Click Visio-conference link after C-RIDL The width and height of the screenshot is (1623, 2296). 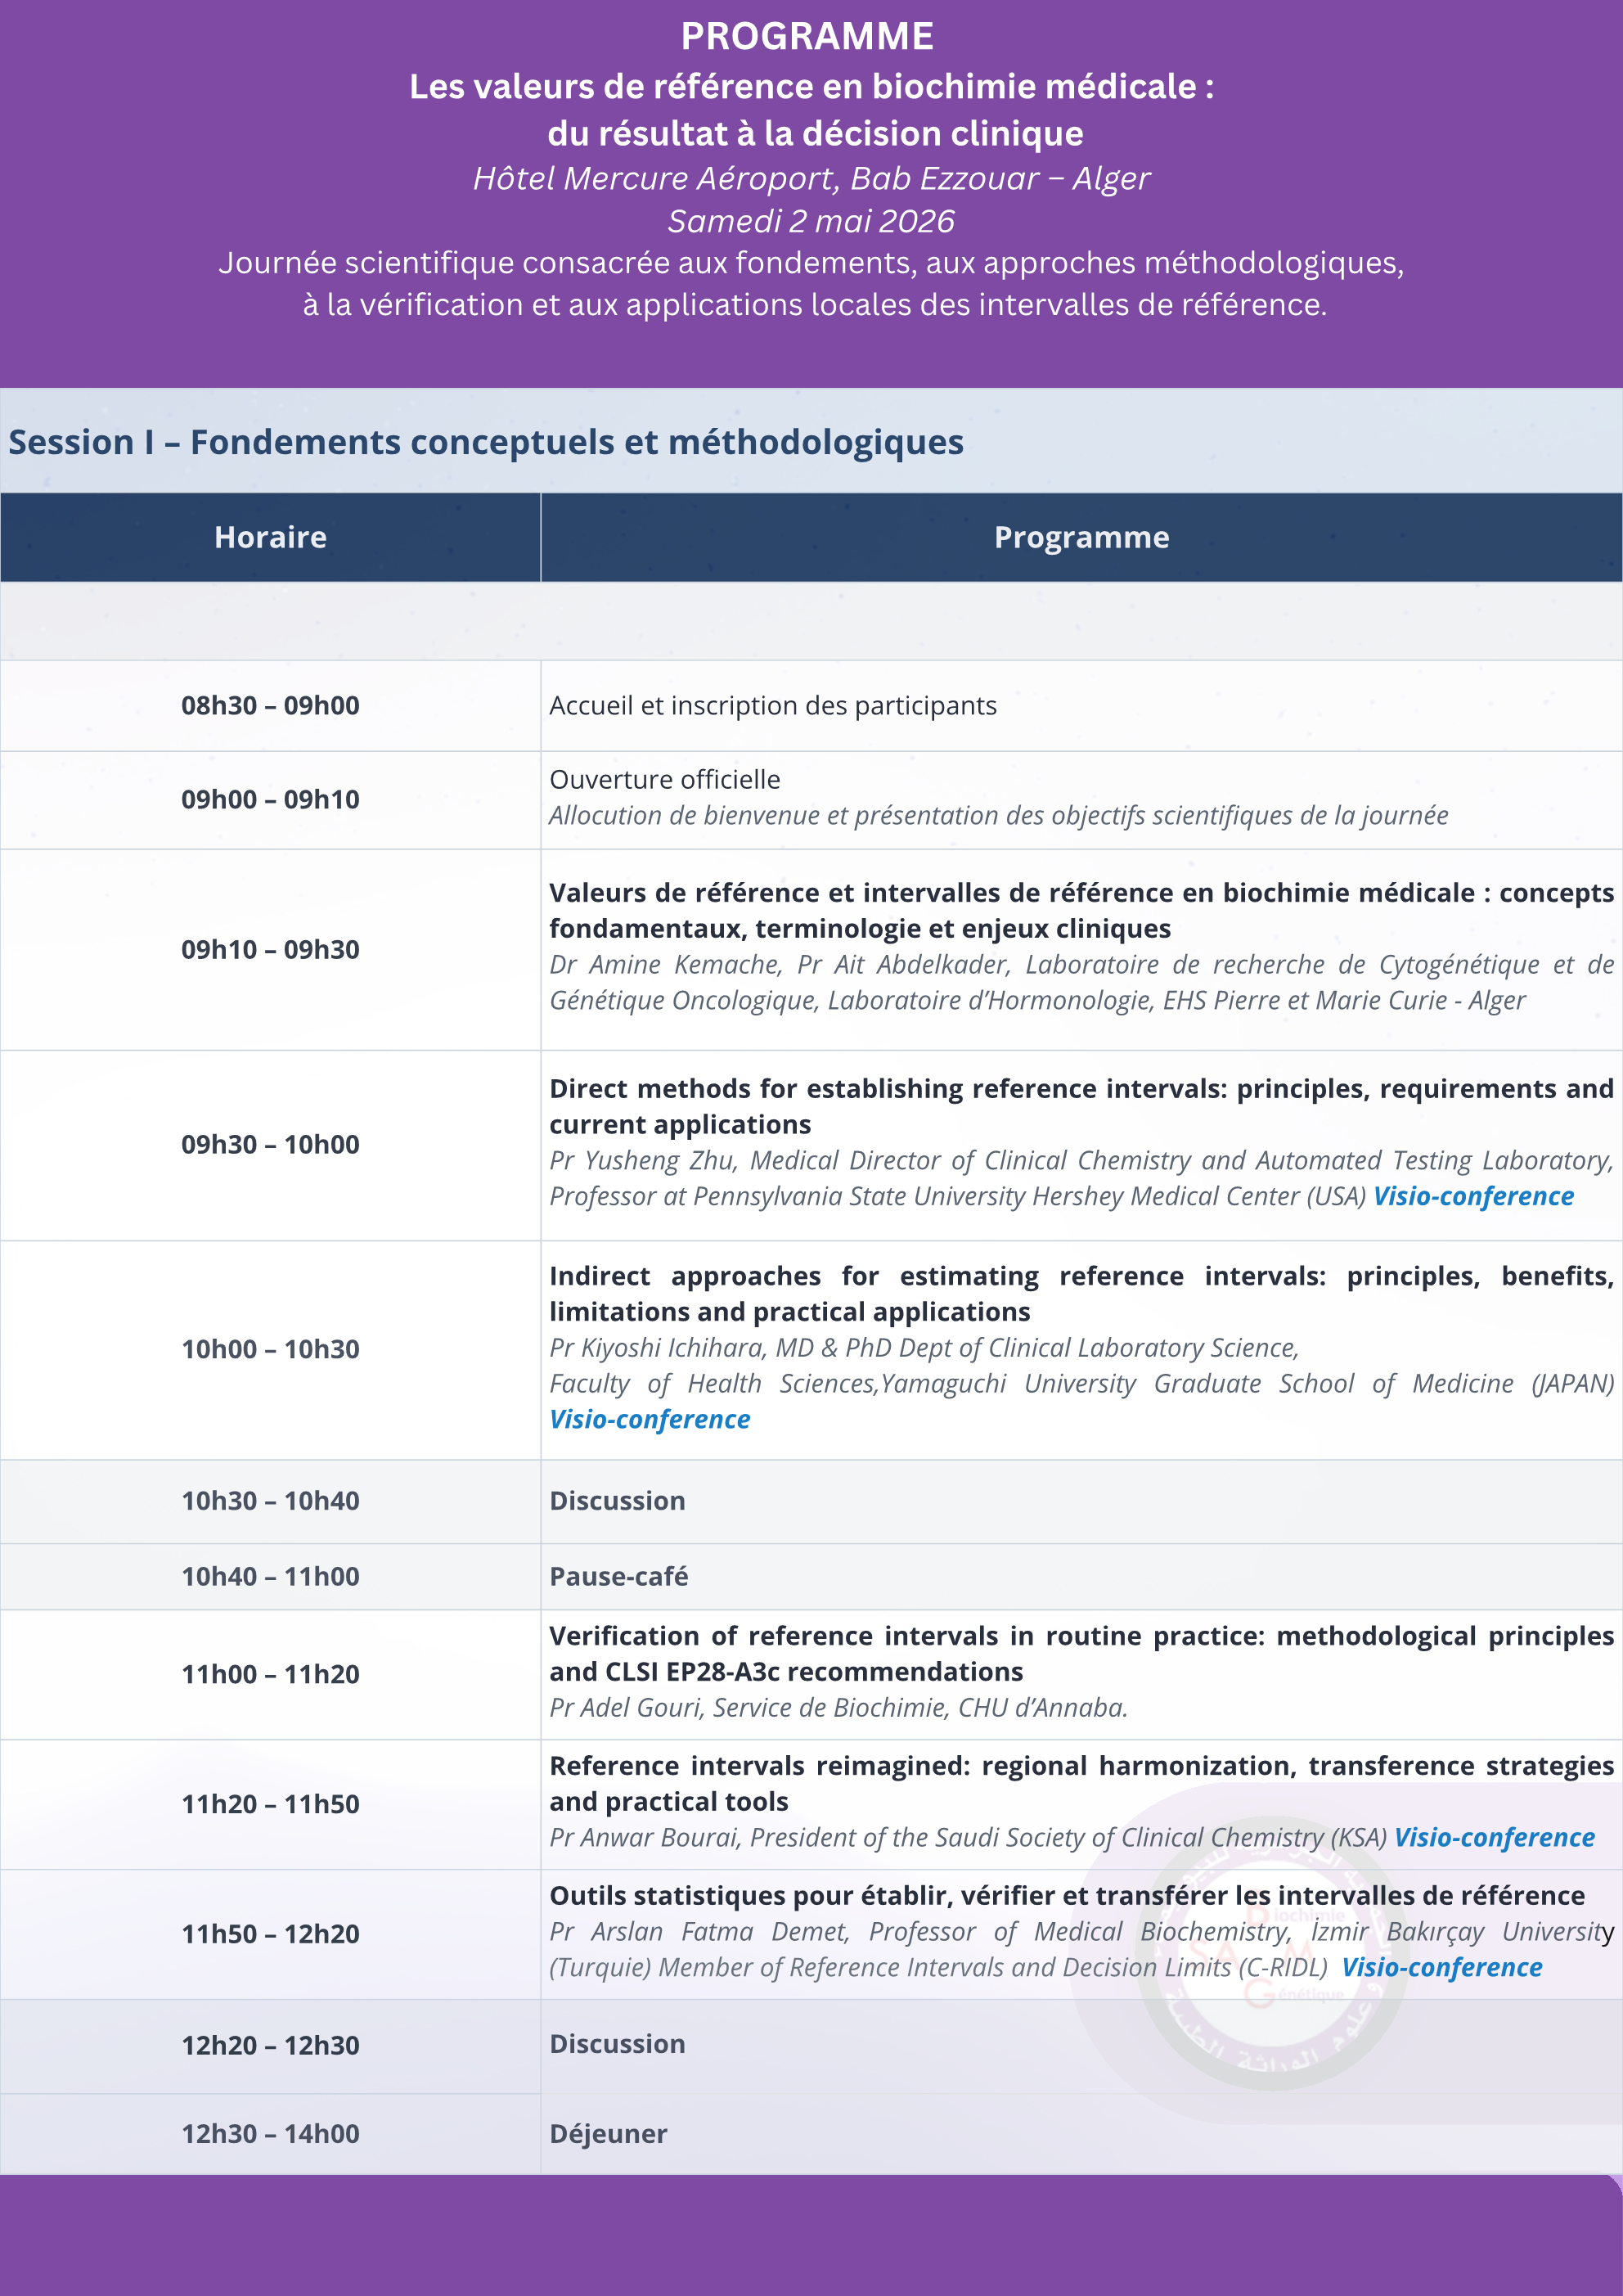[1441, 1967]
